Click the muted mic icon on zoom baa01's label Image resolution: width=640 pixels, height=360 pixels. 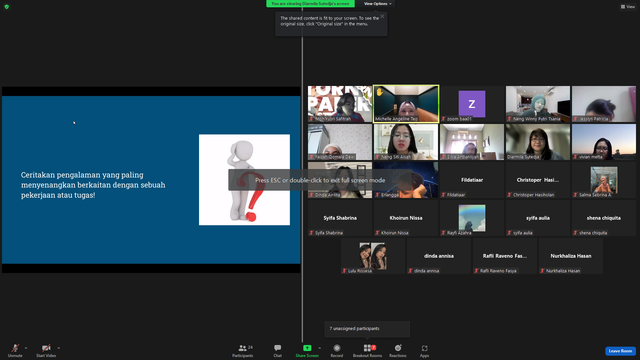pyautogui.click(x=443, y=119)
